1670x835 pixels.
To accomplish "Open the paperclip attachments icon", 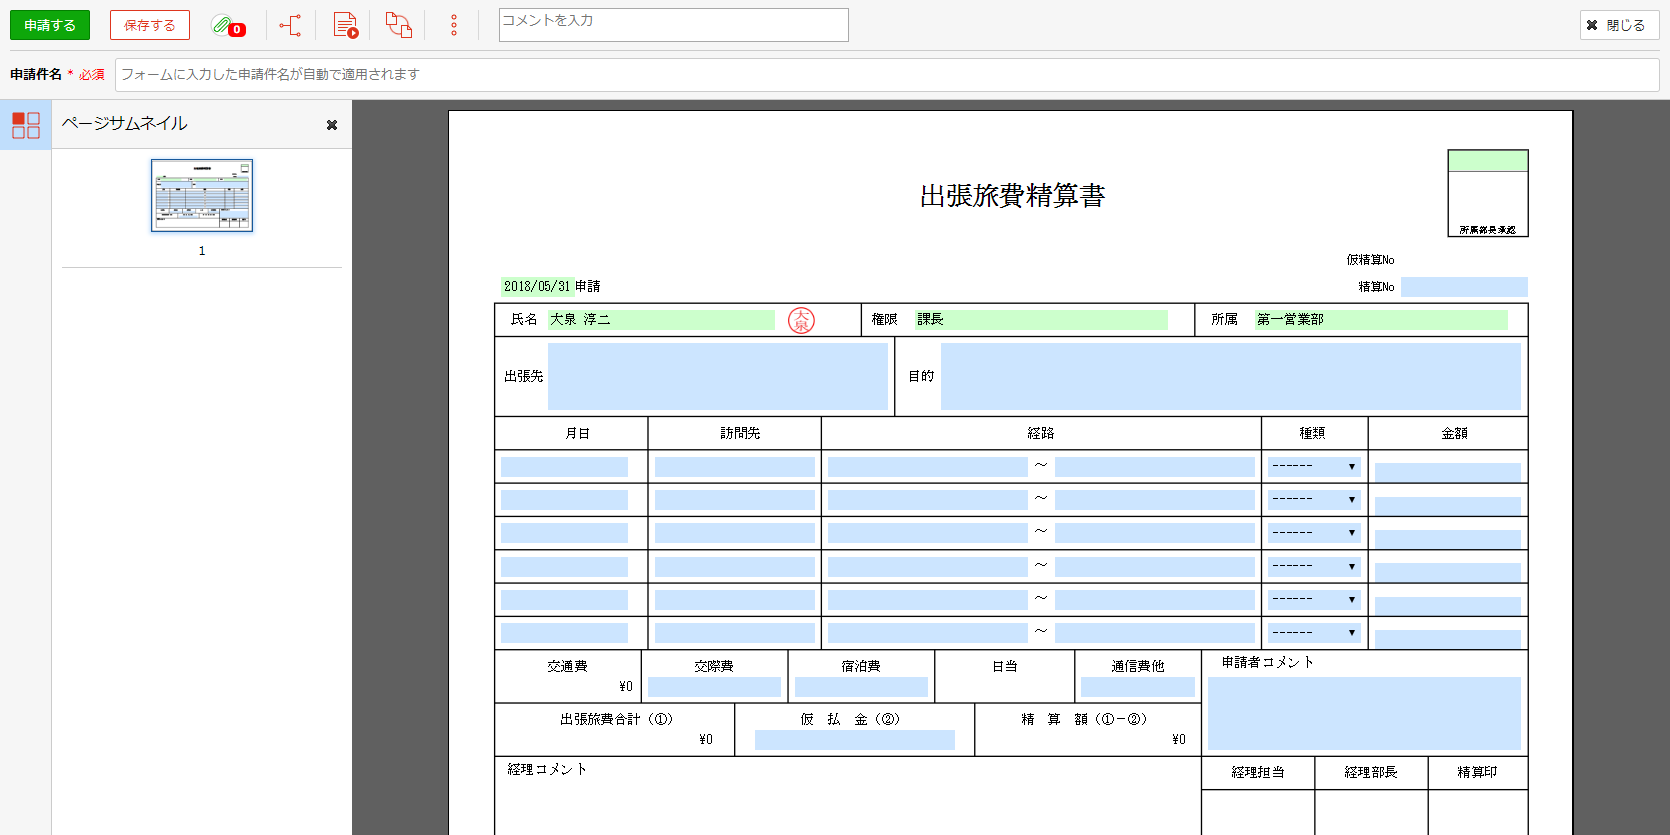I will [228, 25].
